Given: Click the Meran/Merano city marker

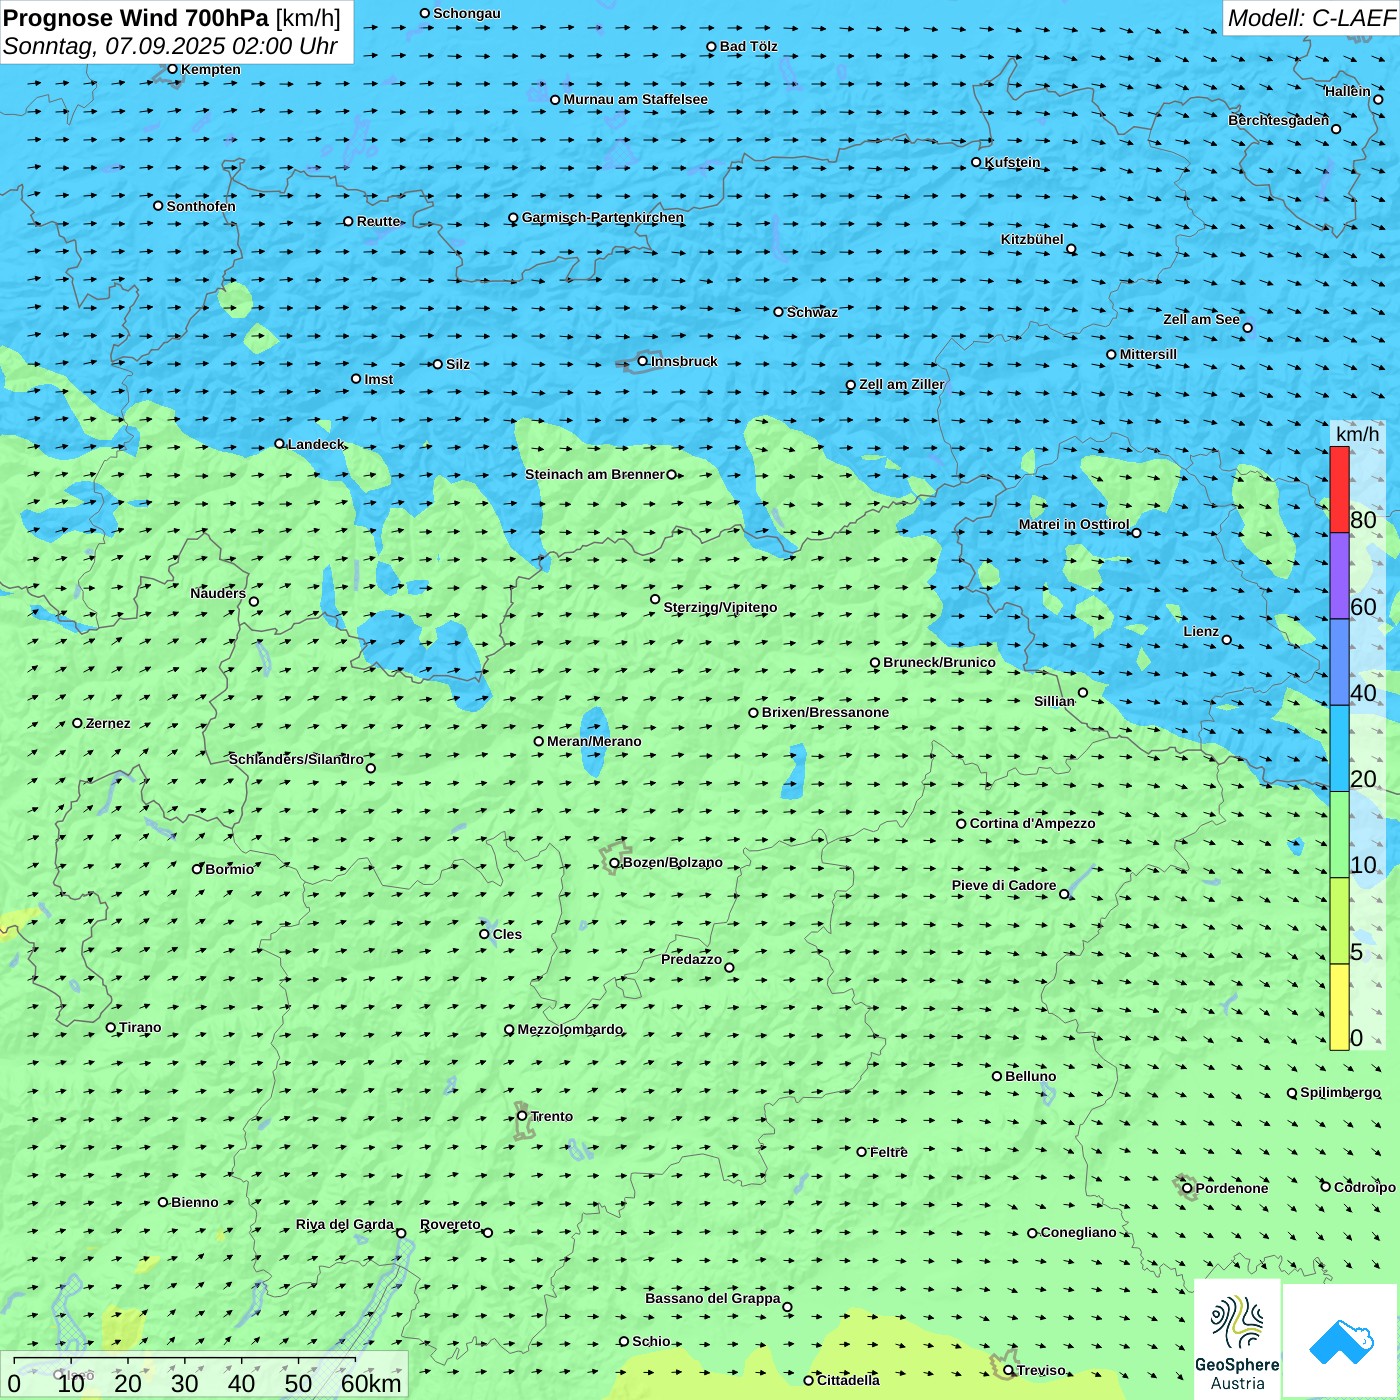Looking at the screenshot, I should (539, 741).
